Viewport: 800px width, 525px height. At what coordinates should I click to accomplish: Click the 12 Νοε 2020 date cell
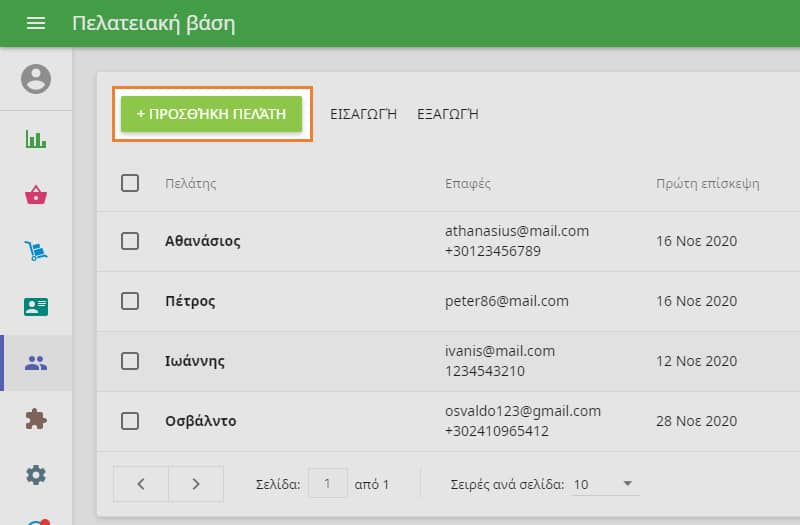[696, 361]
